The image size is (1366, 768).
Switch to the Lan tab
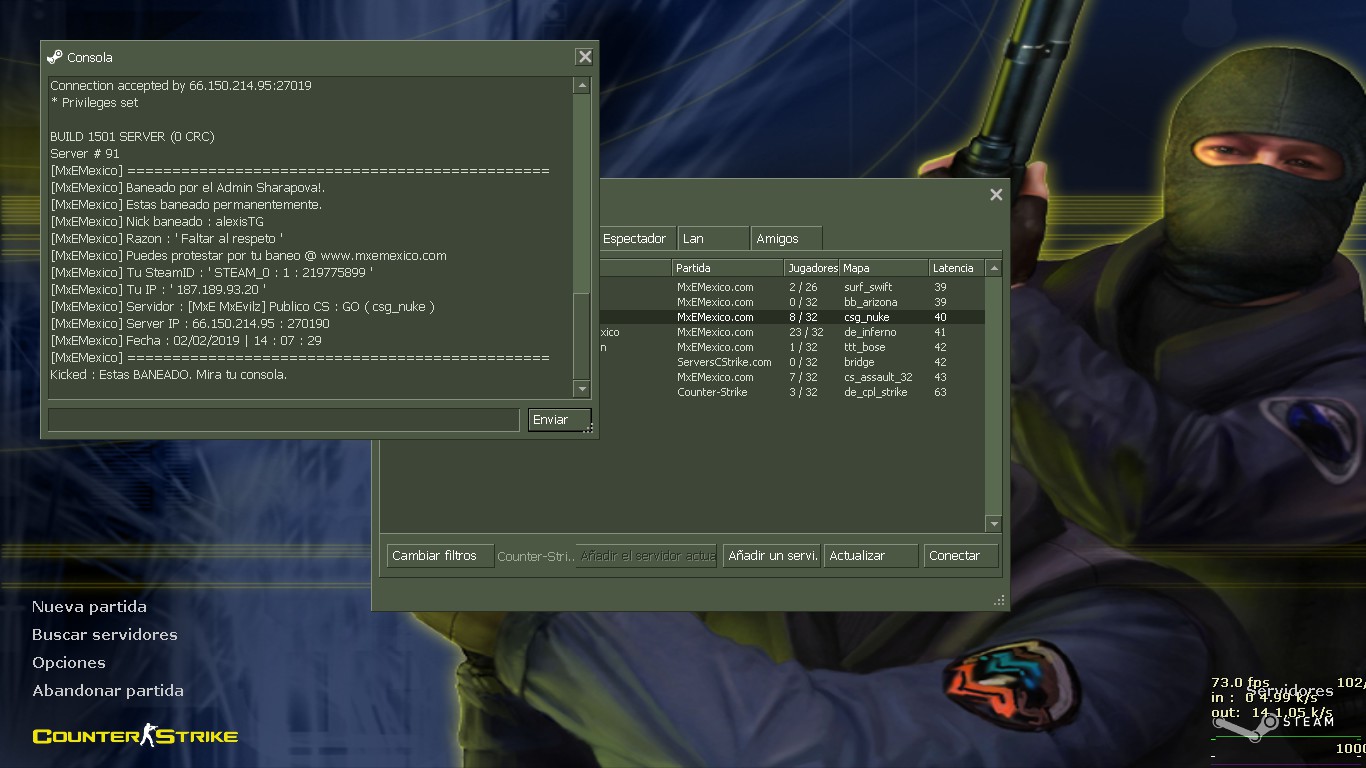713,239
